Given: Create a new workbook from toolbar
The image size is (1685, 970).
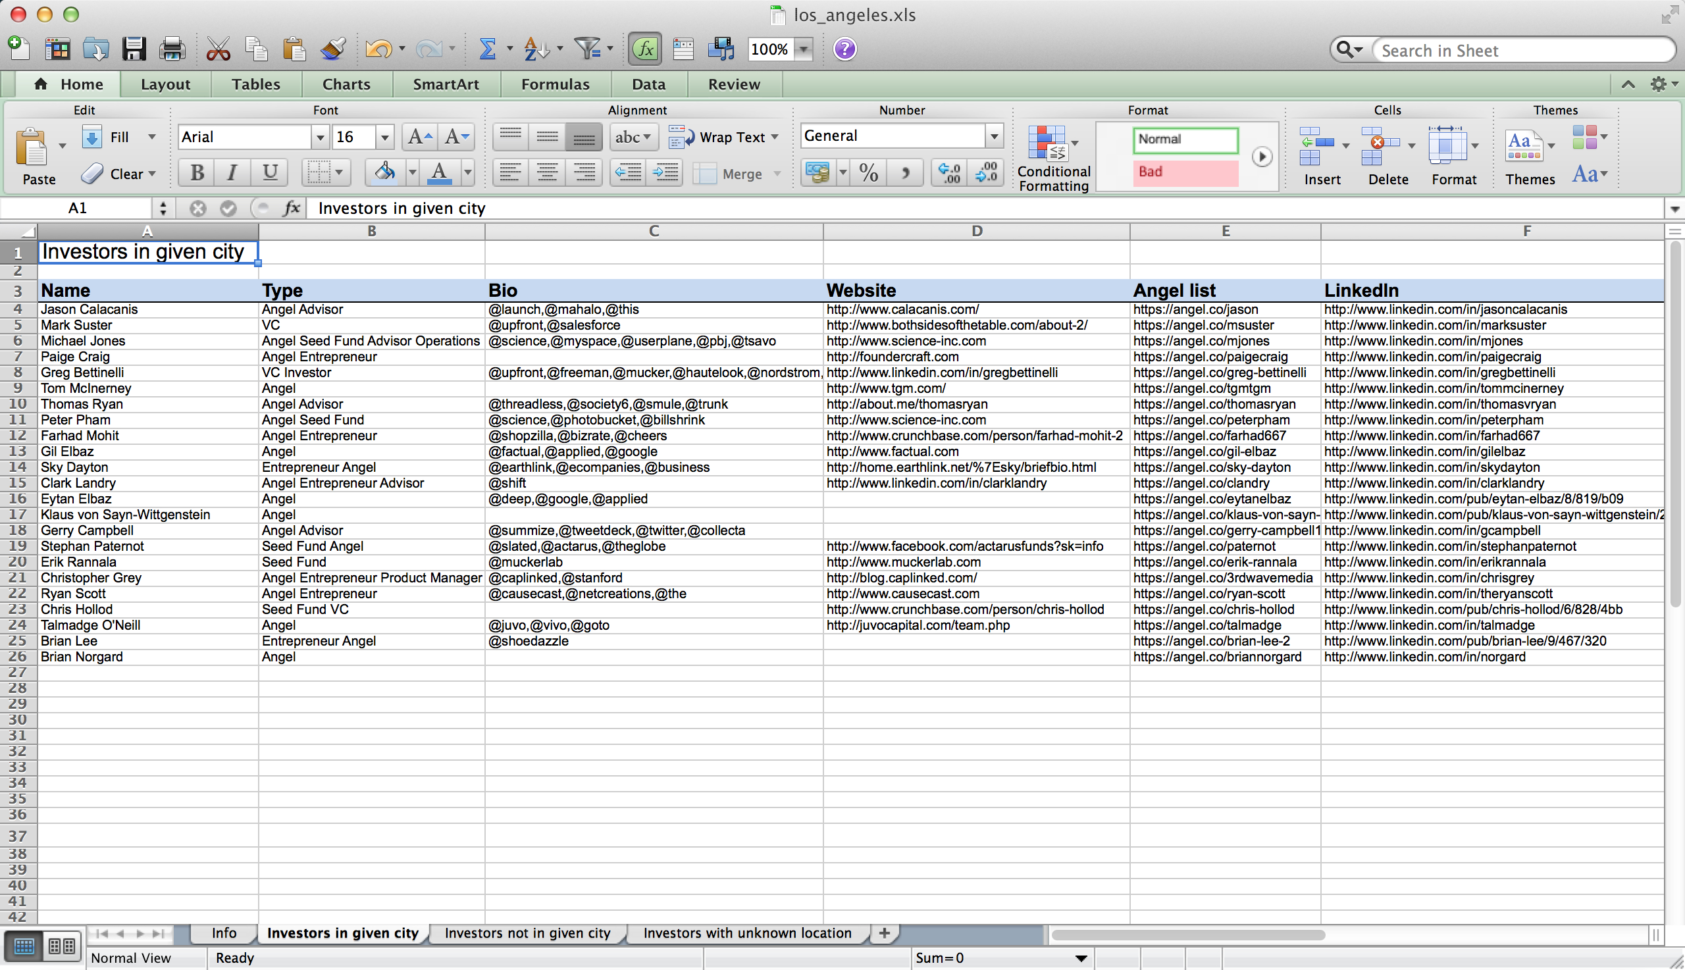Looking at the screenshot, I should (18, 48).
